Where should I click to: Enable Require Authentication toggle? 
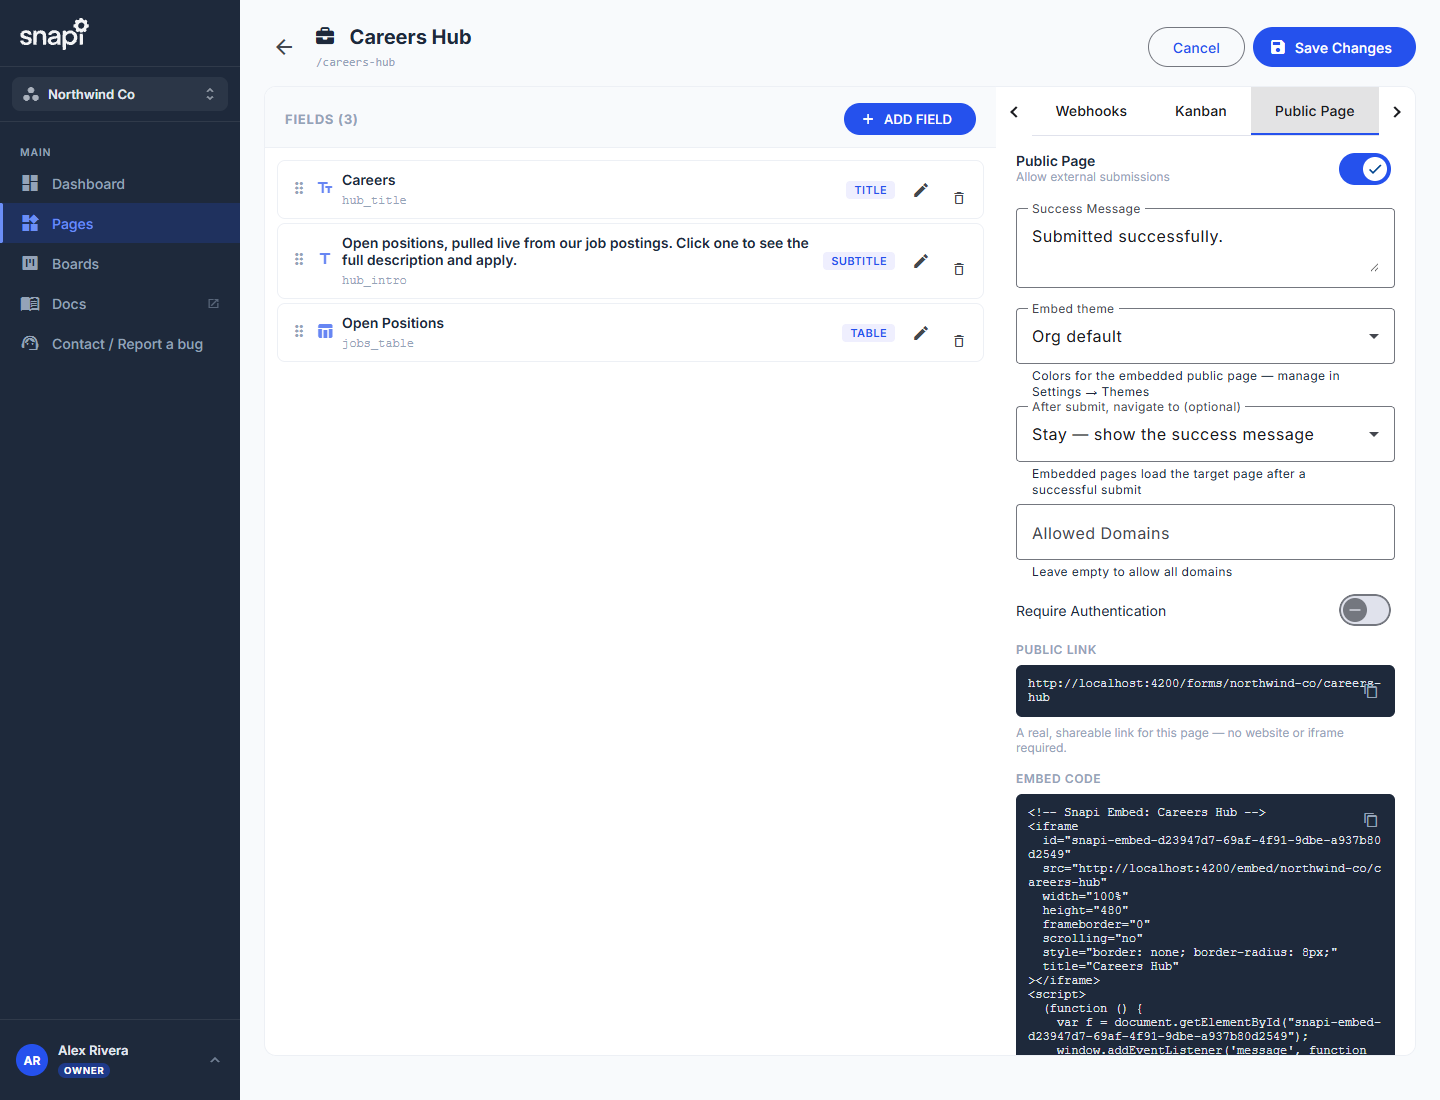(x=1365, y=610)
